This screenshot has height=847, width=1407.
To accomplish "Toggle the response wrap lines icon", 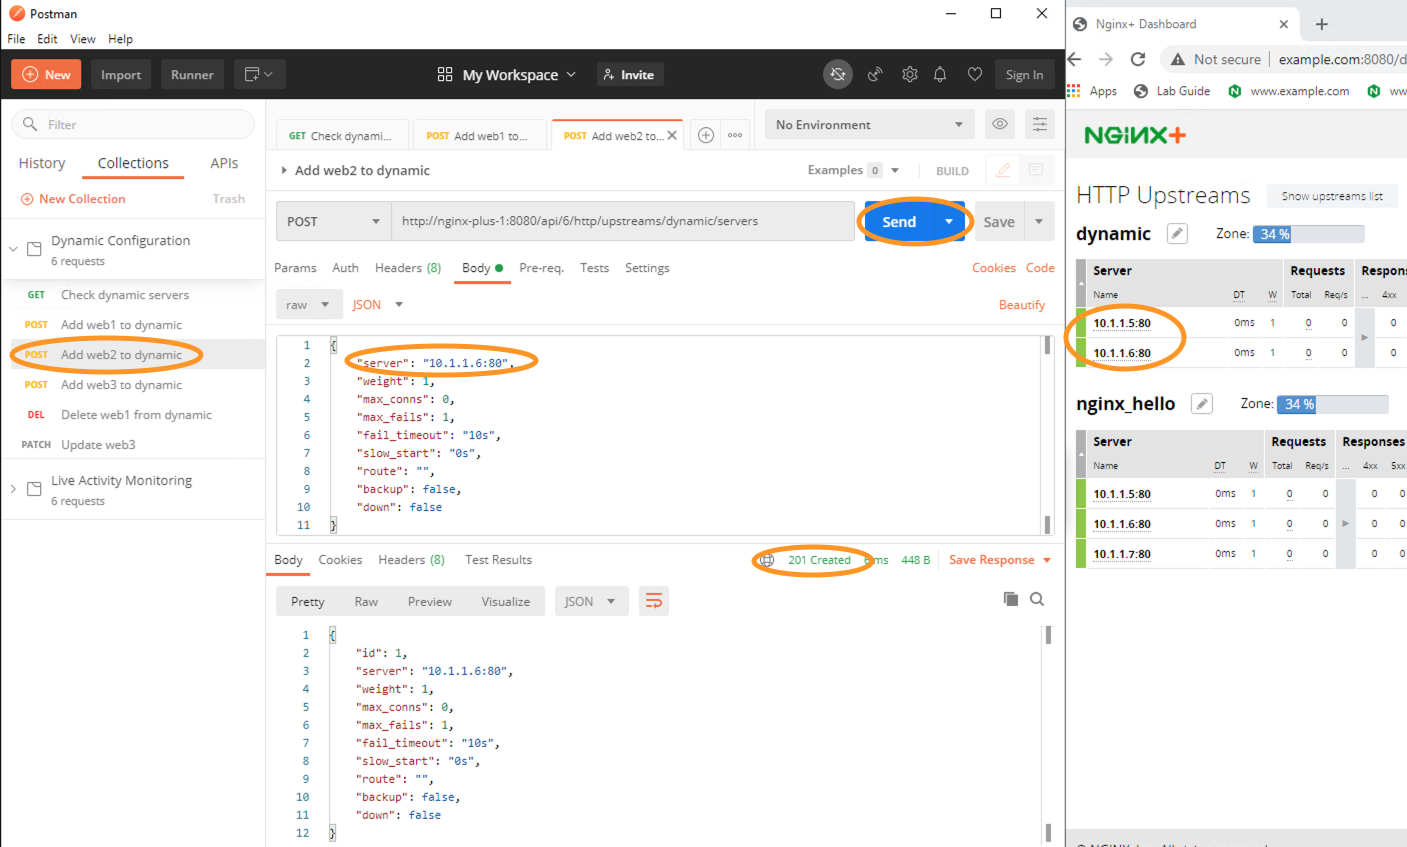I will [x=654, y=601].
